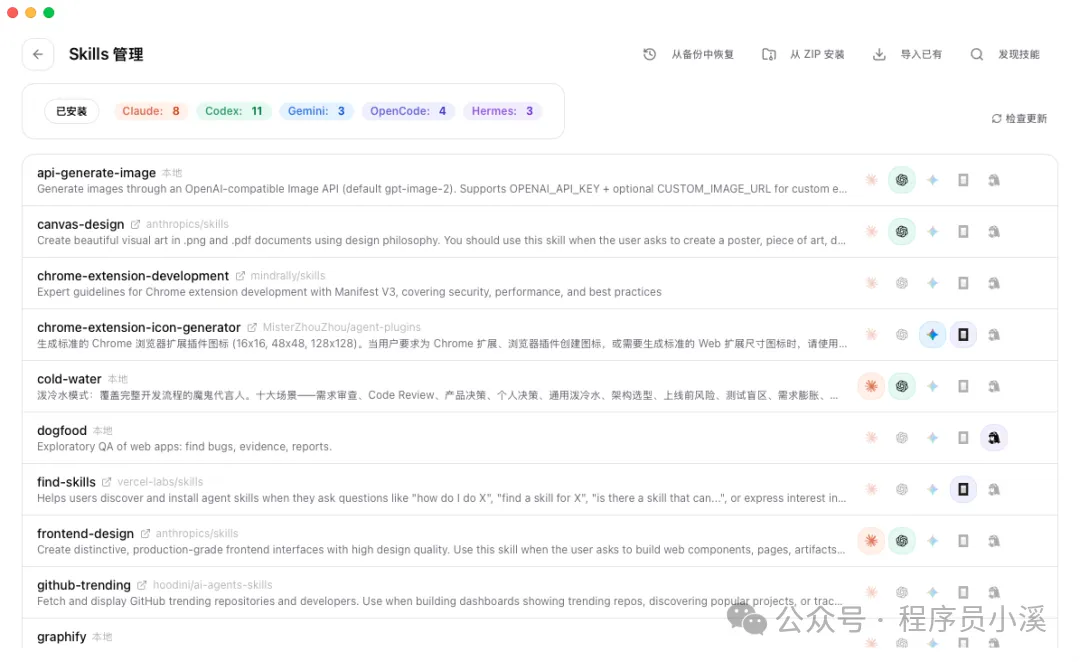1080x662 pixels.
Task: Disable Codex for cold-water skill
Action: (902, 386)
